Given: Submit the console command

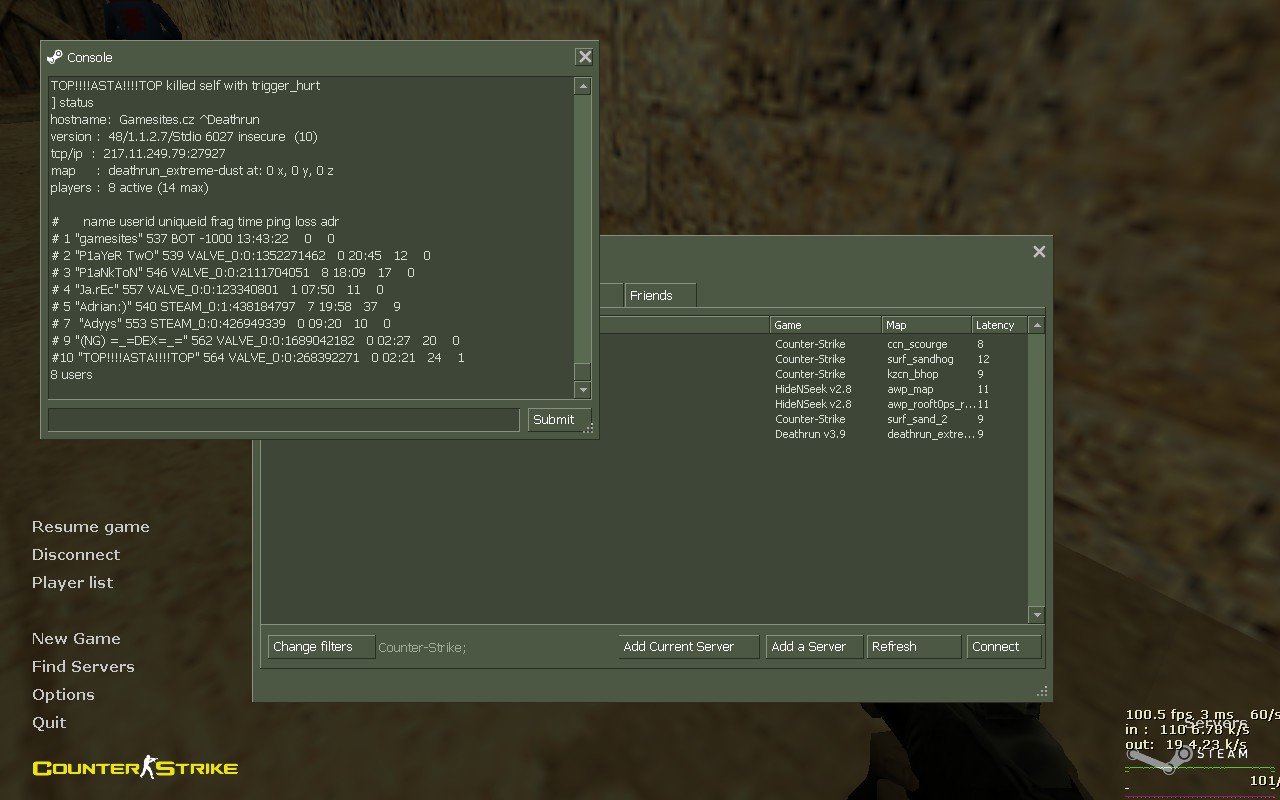Looking at the screenshot, I should pos(559,420).
